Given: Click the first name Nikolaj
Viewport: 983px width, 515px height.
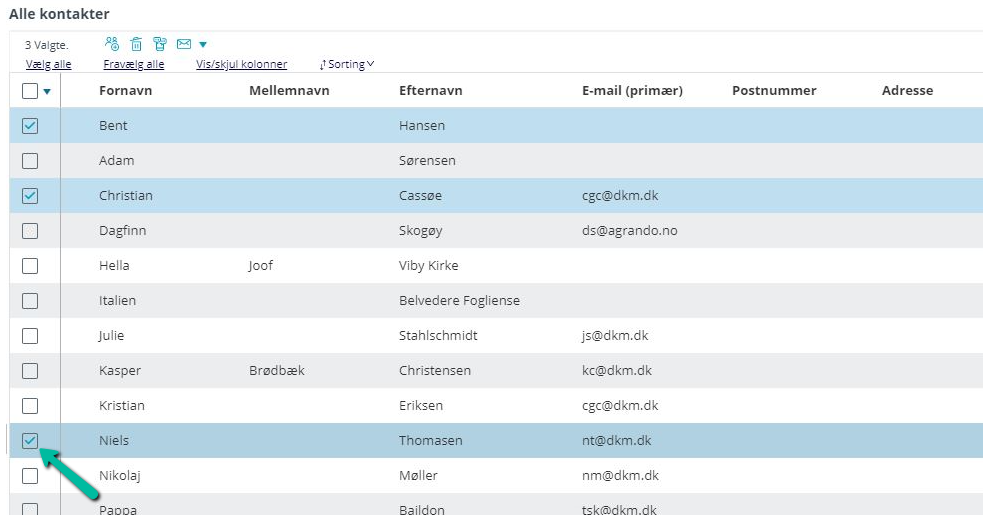Looking at the screenshot, I should [x=119, y=475].
